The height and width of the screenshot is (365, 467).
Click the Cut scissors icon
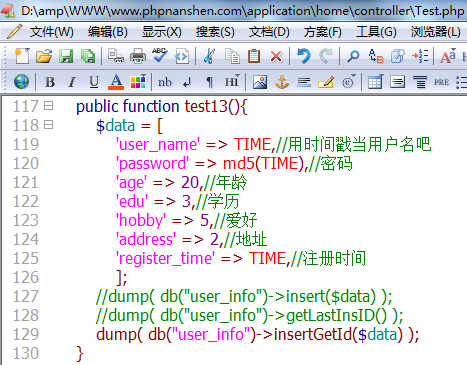(x=209, y=56)
